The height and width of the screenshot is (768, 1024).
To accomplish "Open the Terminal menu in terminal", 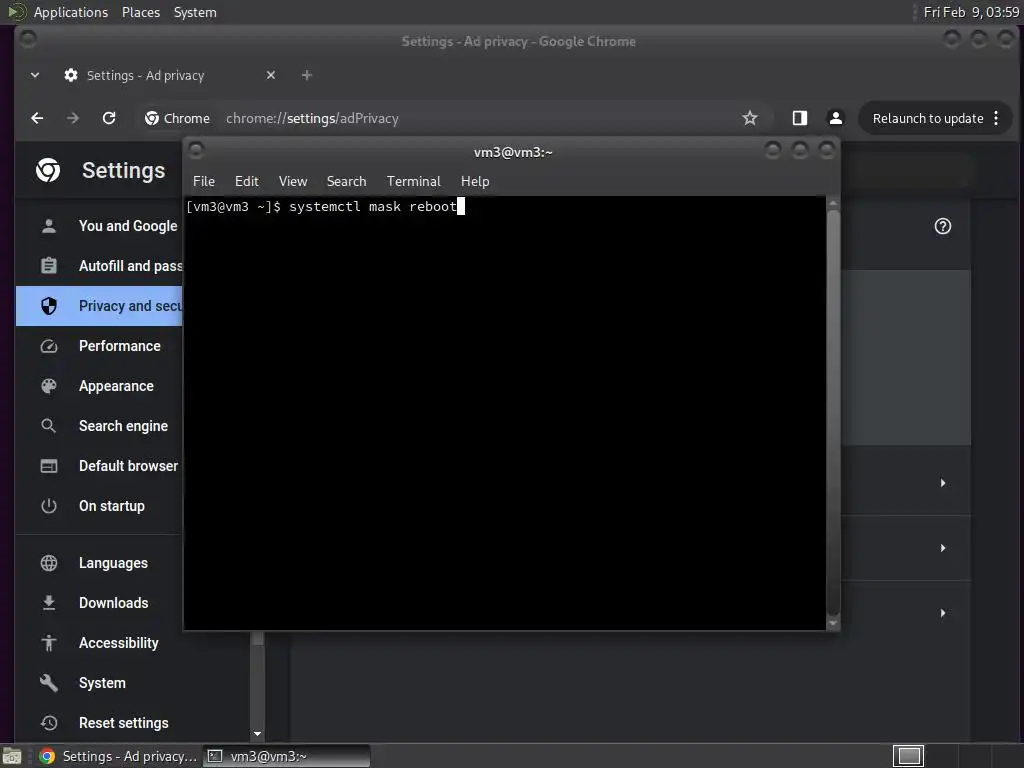I will [x=413, y=182].
